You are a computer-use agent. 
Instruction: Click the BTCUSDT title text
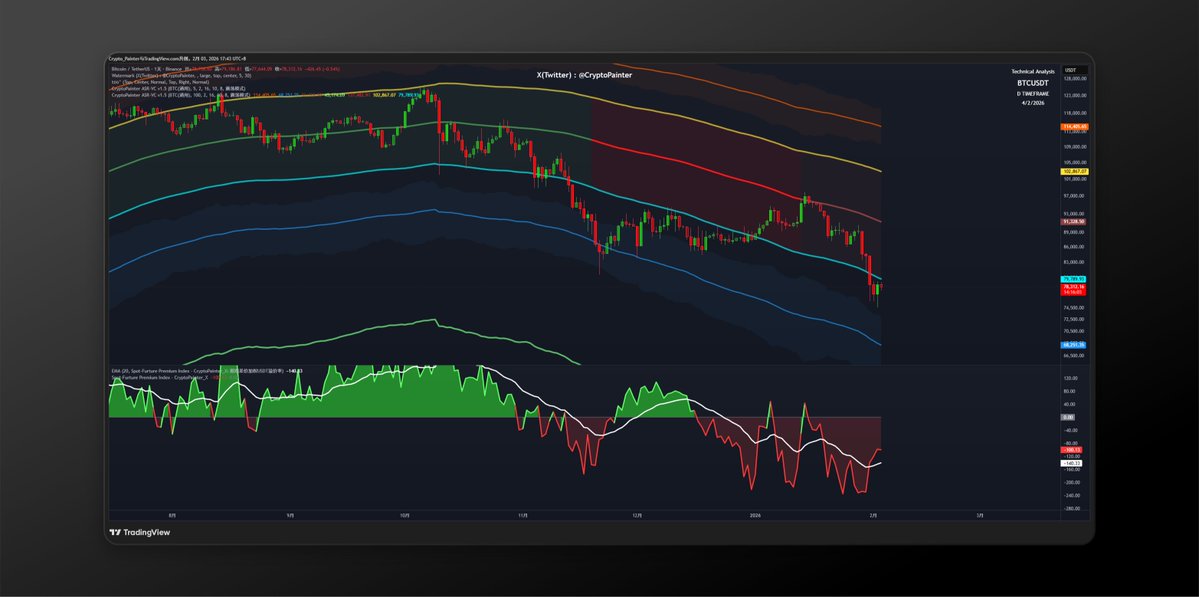point(1033,84)
